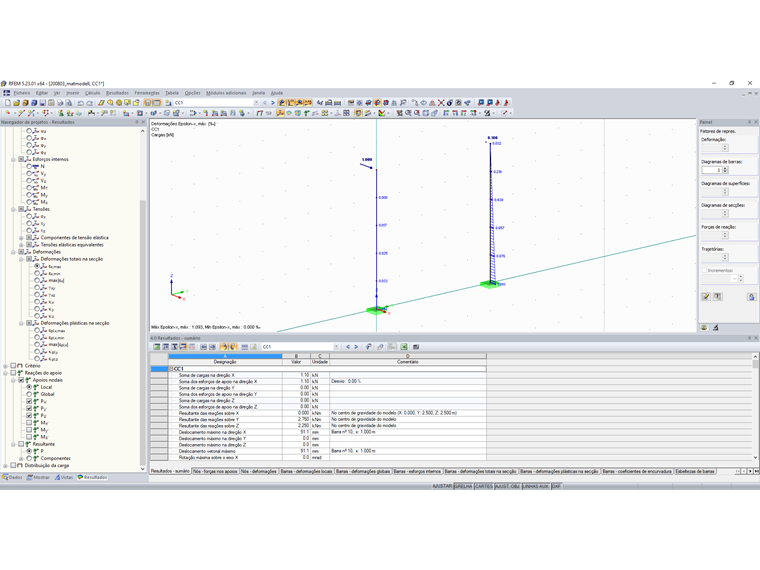Switch to Barras - esforços internos tab

(417, 471)
